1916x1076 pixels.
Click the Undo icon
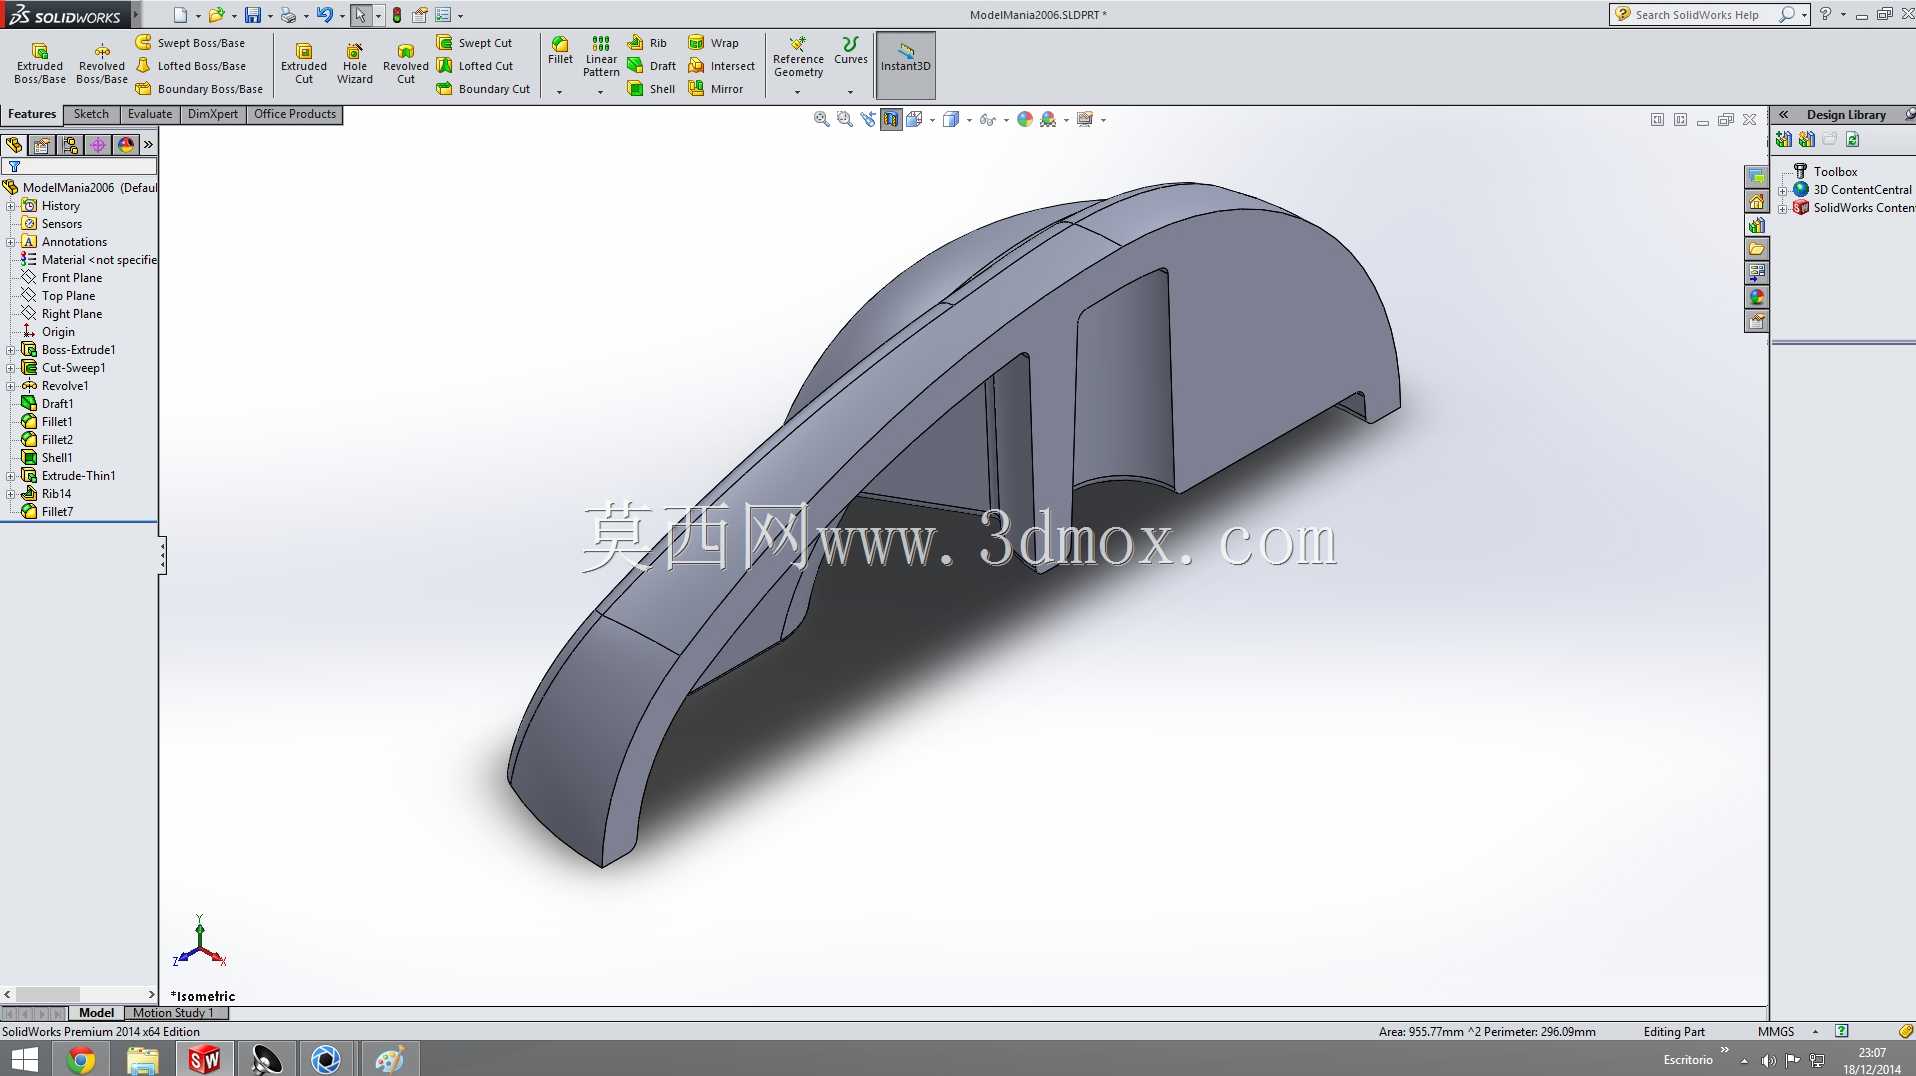[x=324, y=15]
